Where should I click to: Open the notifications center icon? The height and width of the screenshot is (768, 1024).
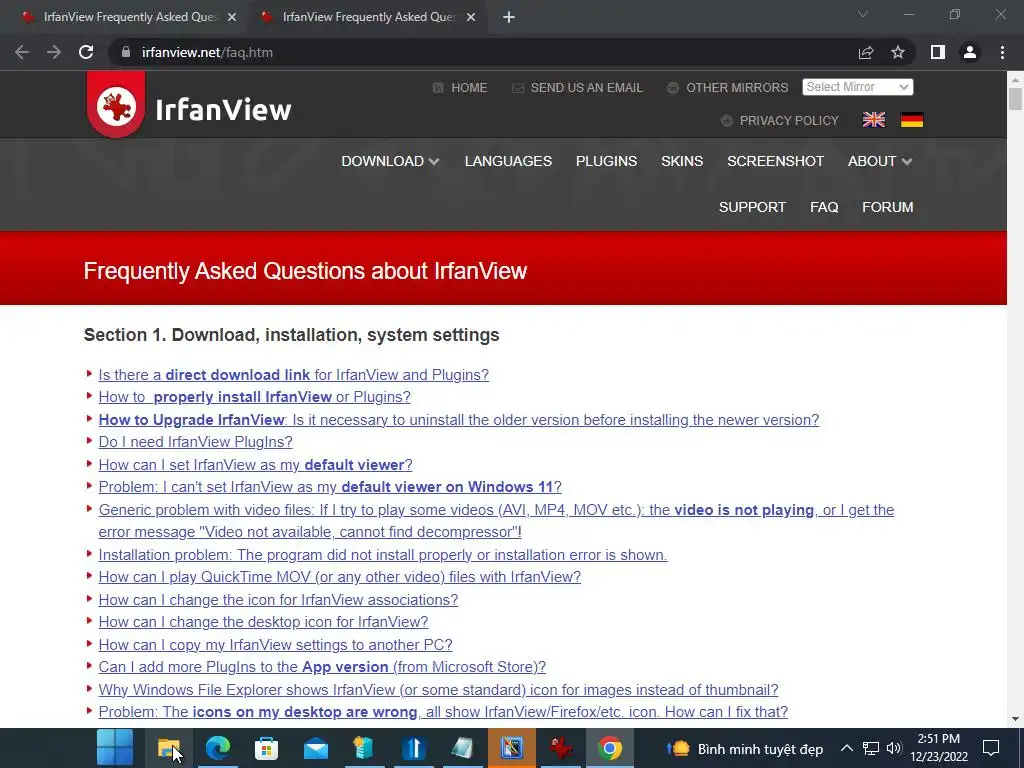click(991, 748)
